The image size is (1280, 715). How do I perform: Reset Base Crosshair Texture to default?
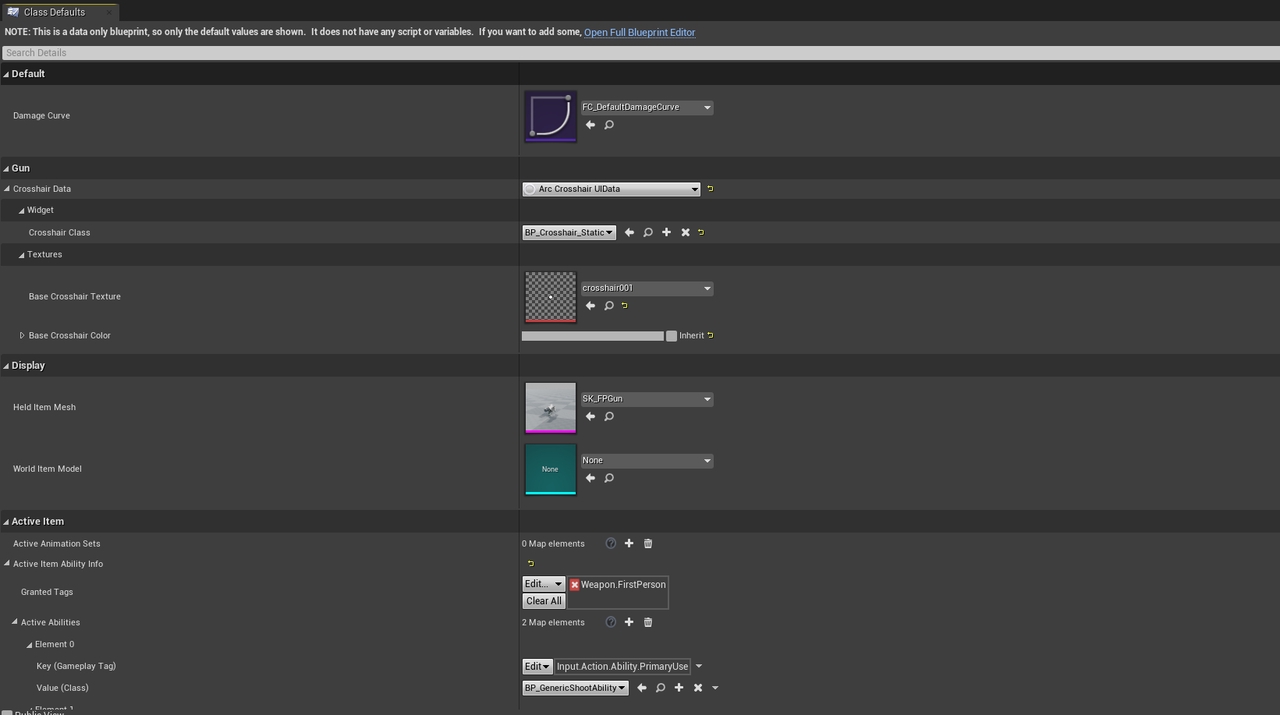pos(625,306)
